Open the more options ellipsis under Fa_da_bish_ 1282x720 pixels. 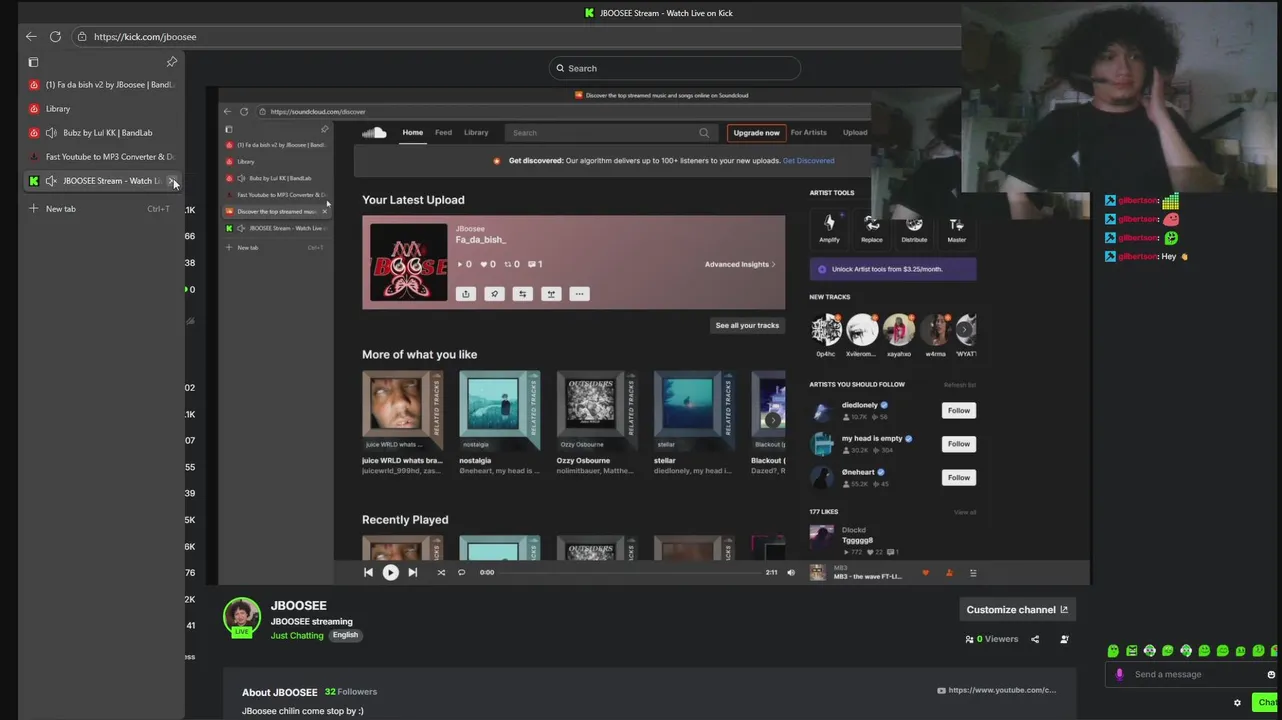(x=579, y=294)
